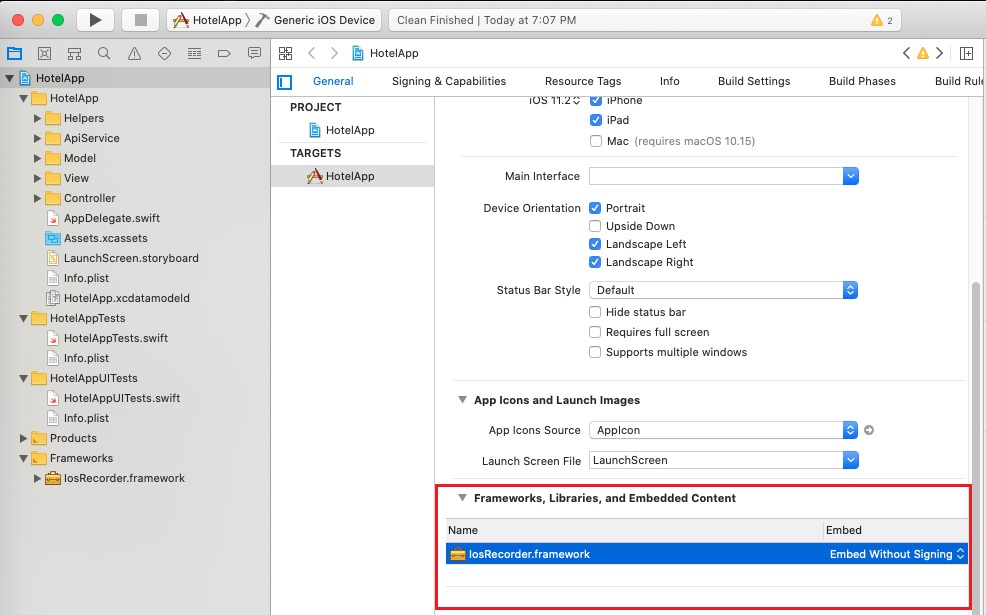Viewport: 986px width, 615px height.
Task: Expand the Helpers folder
Action: click(37, 118)
